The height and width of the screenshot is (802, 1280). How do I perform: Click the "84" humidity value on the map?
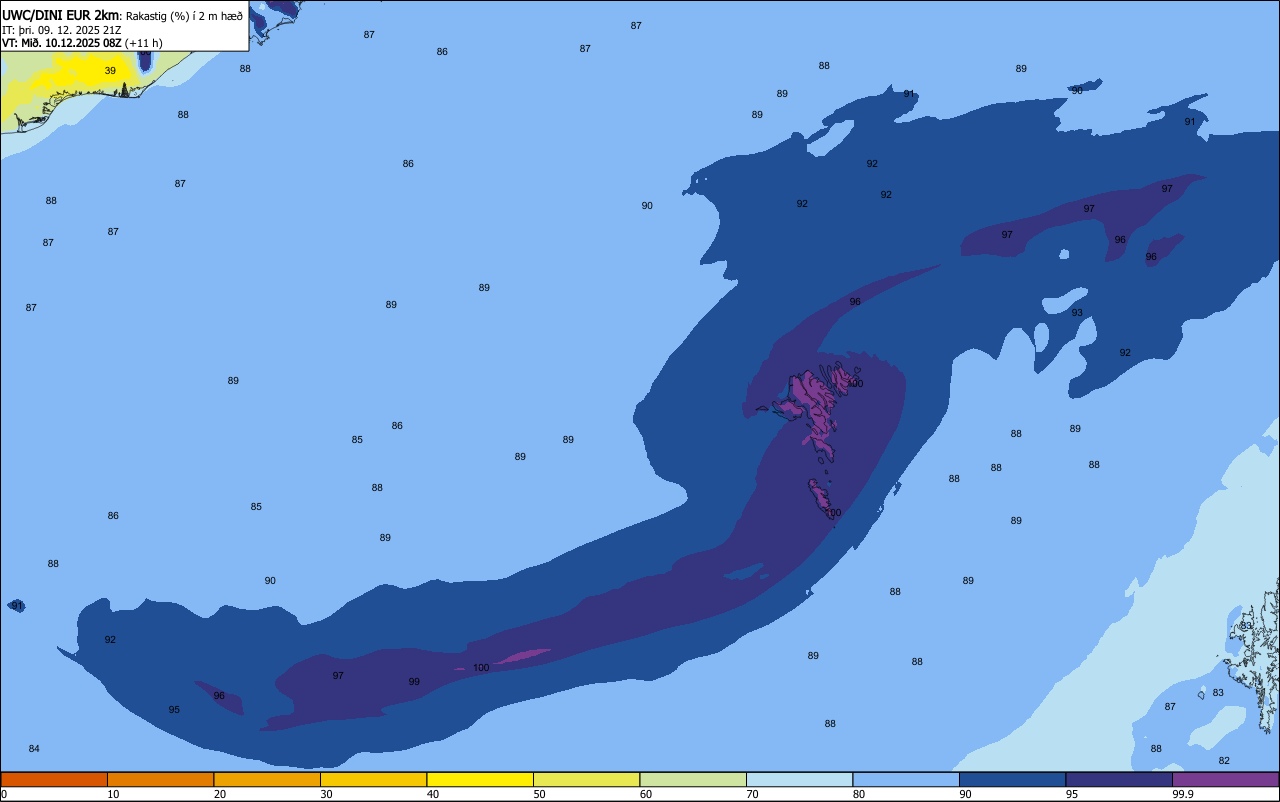pos(34,749)
